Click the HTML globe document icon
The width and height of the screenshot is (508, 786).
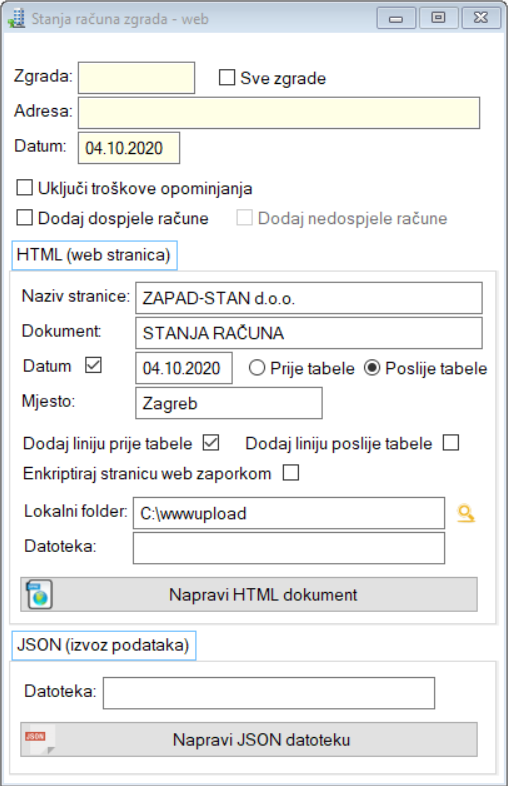[40, 595]
